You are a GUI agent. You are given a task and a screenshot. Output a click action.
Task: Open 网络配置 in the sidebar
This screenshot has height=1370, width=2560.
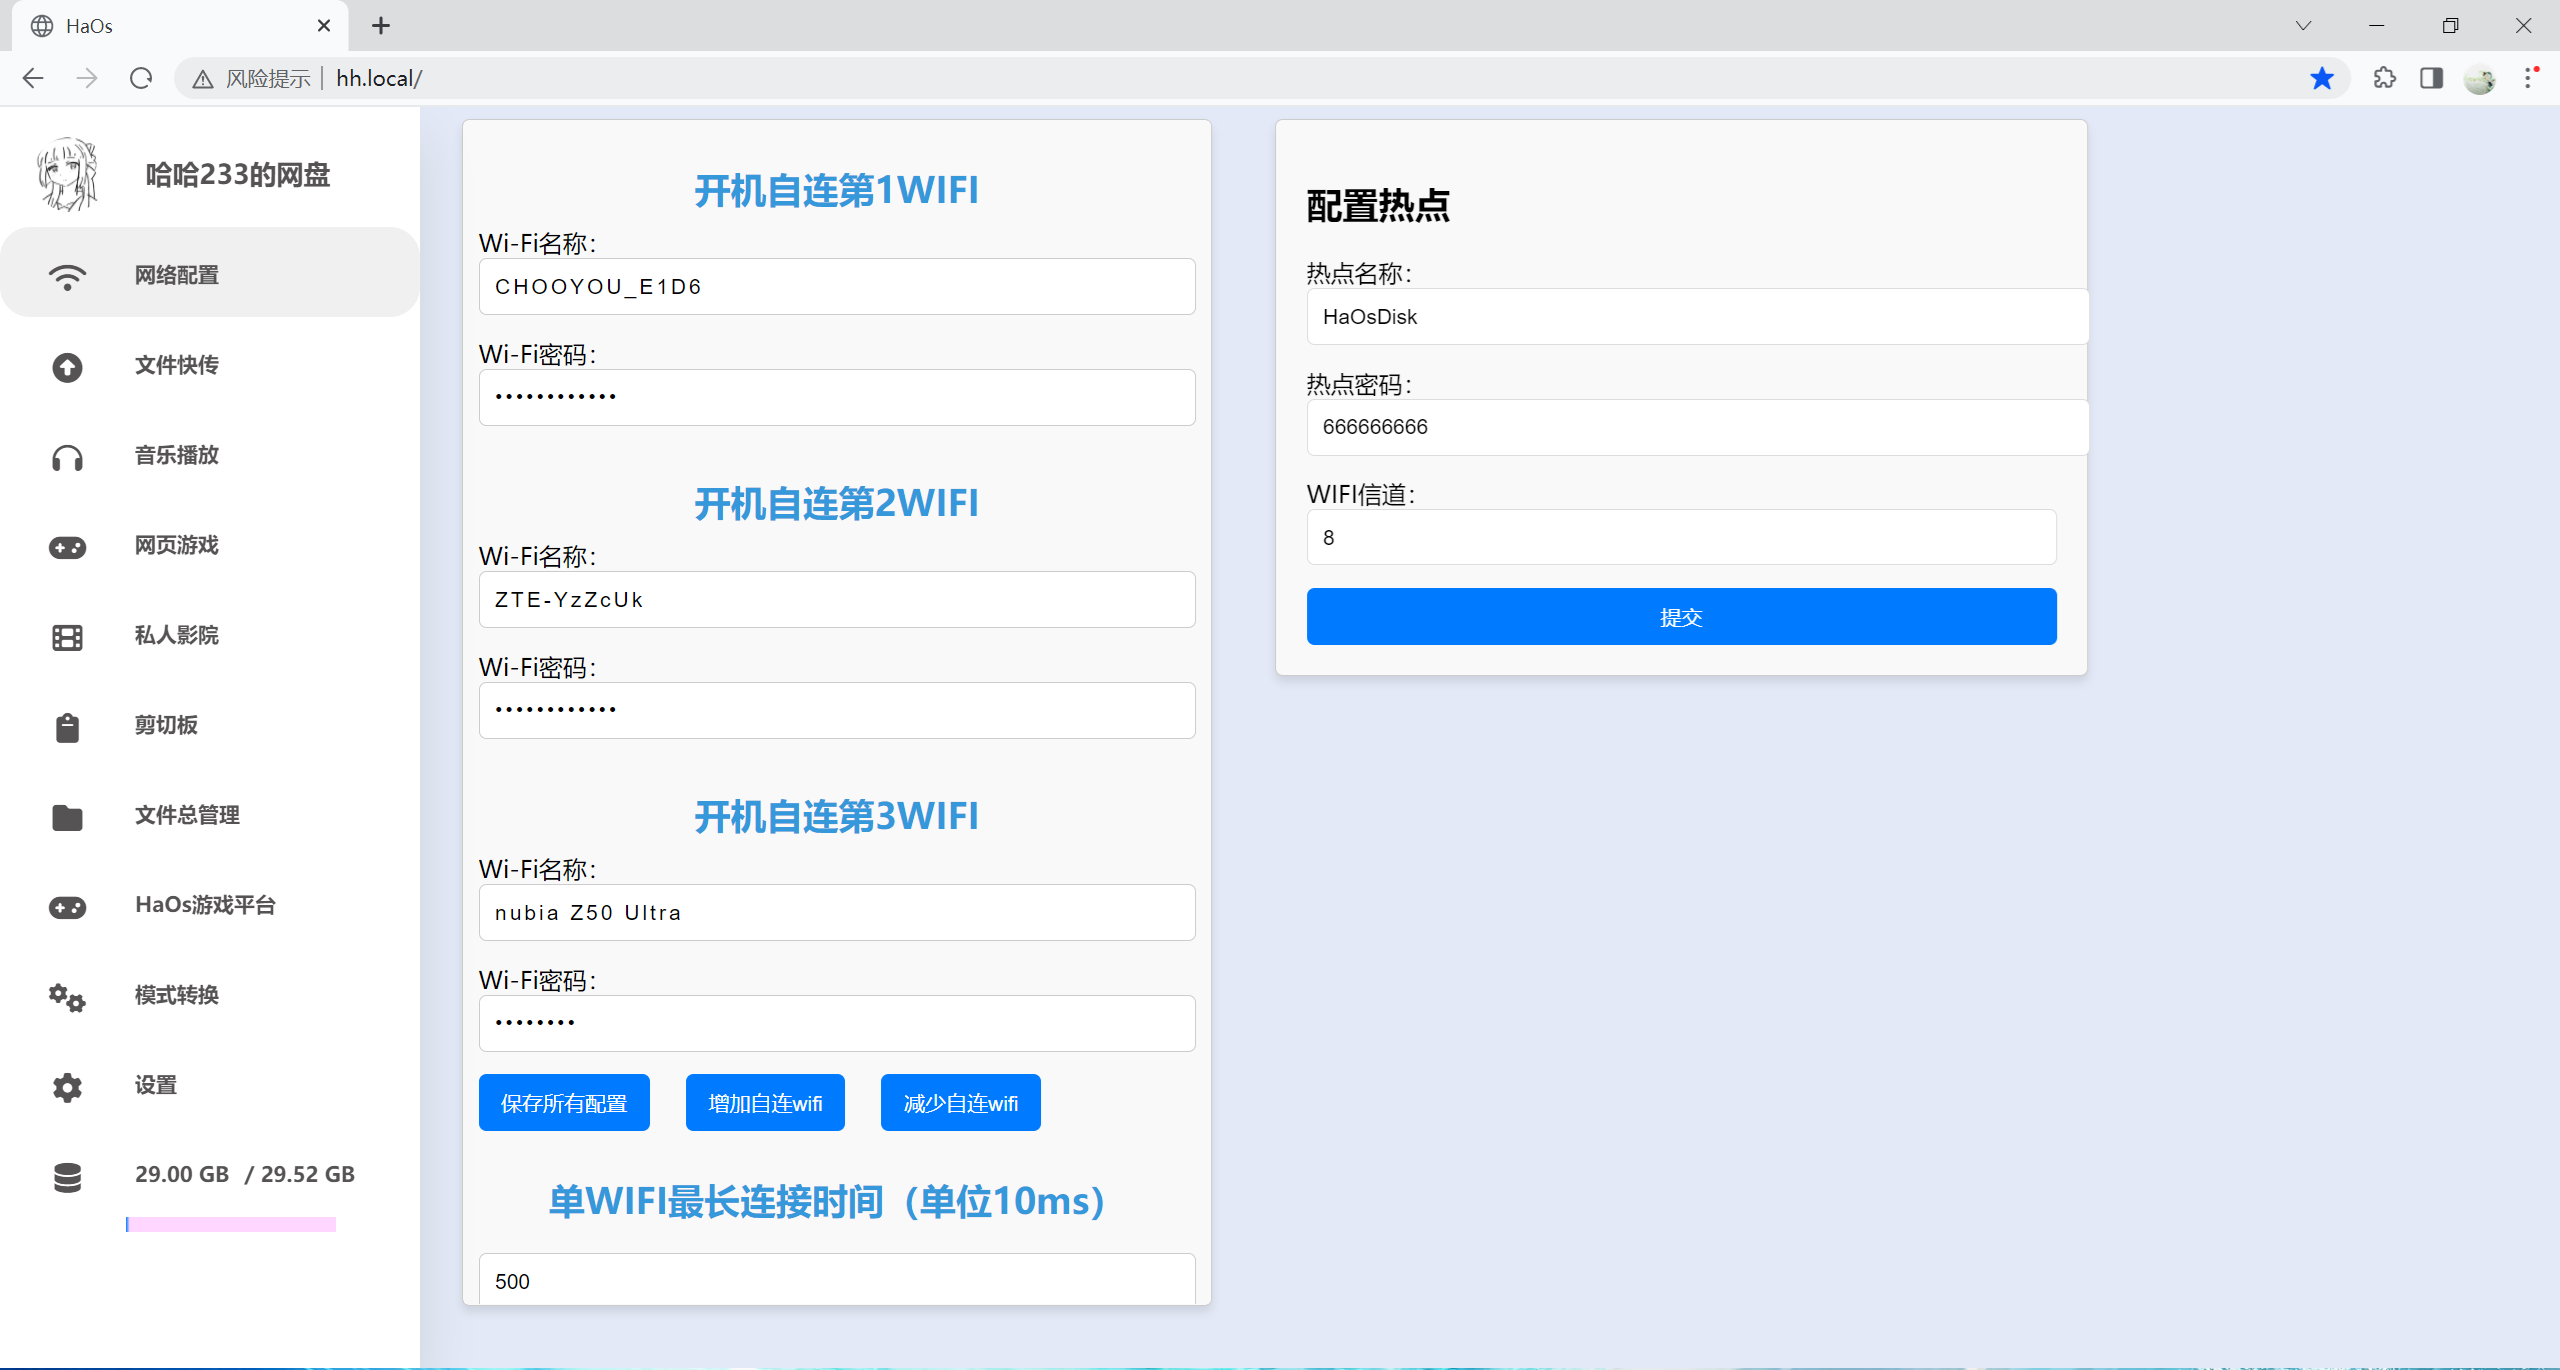point(210,273)
